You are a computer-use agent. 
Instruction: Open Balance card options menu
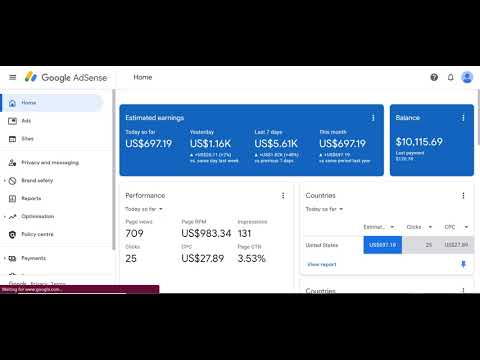(463, 118)
